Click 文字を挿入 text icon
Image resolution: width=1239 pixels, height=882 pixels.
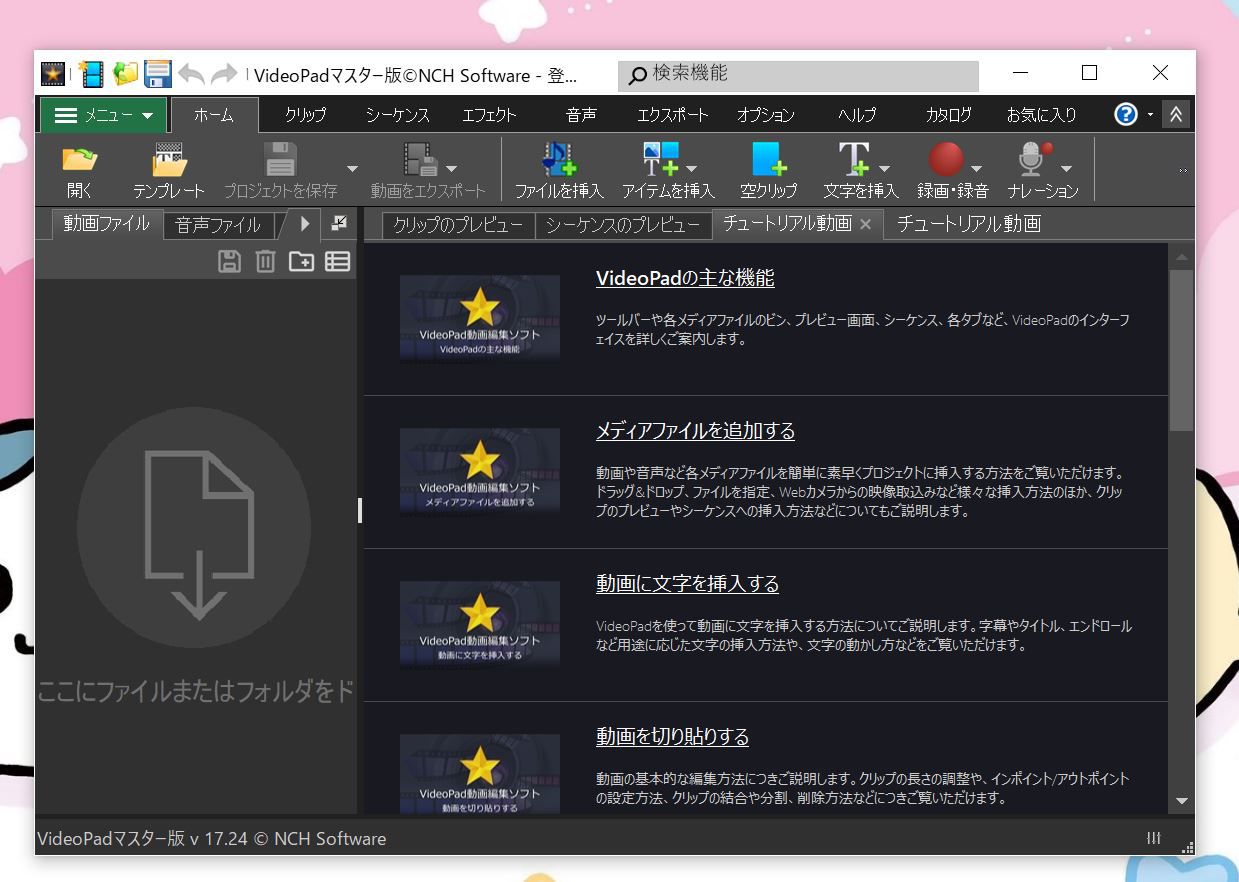[853, 159]
